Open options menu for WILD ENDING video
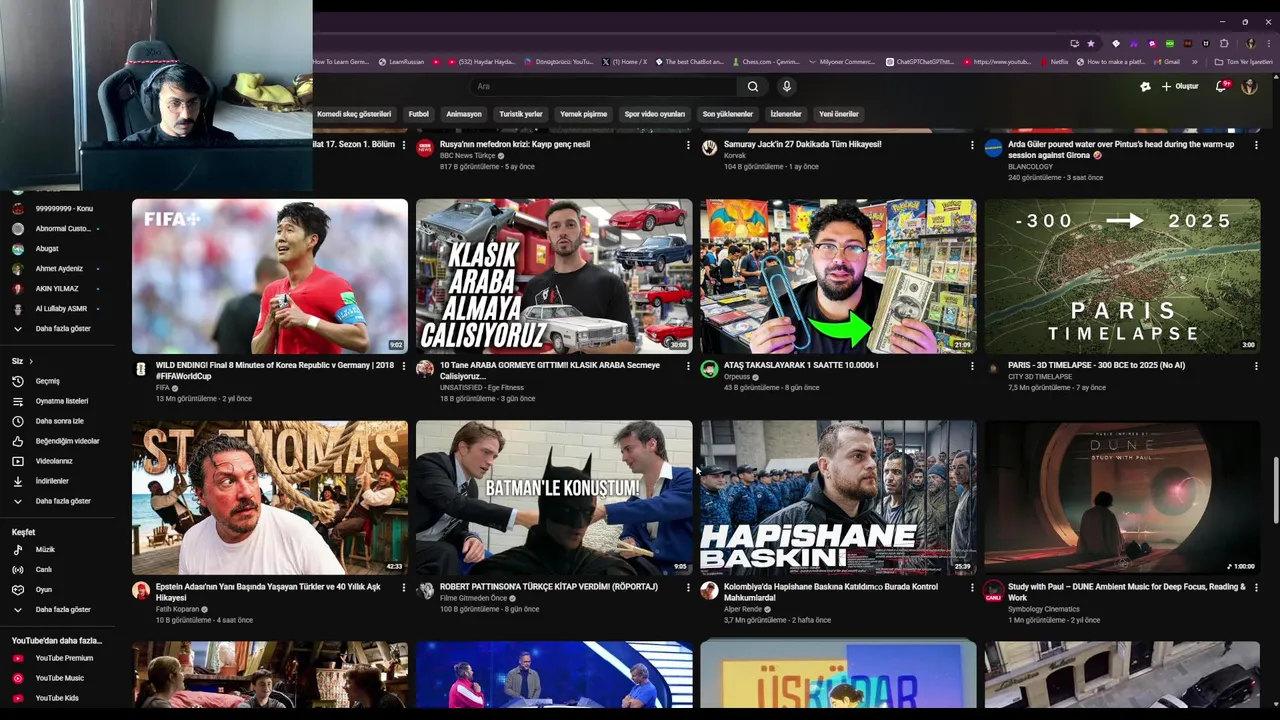The height and width of the screenshot is (720, 1280). pos(404,367)
